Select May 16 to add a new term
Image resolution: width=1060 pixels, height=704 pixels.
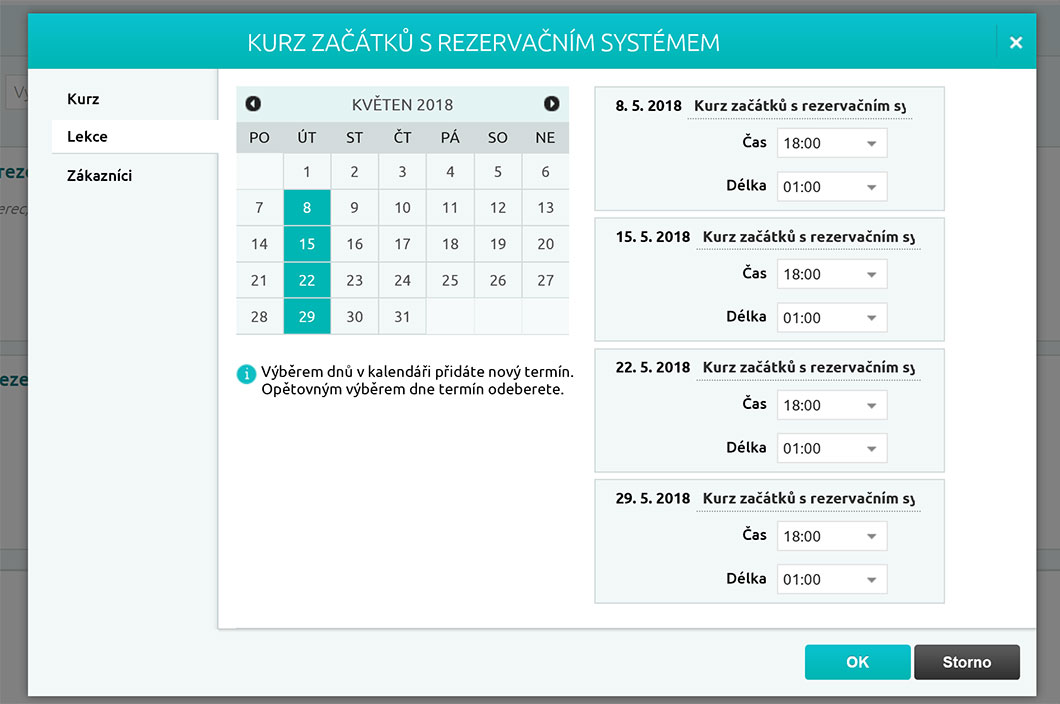click(354, 243)
